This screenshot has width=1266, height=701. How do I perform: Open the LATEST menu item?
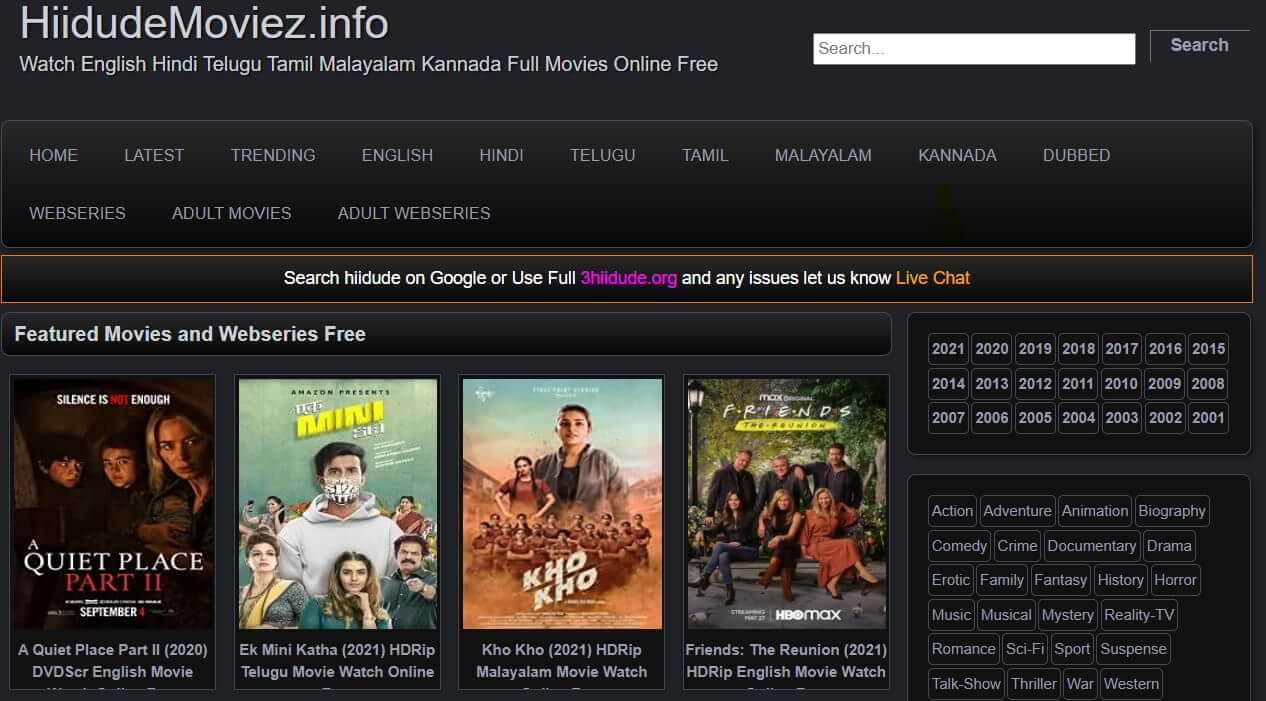[154, 155]
